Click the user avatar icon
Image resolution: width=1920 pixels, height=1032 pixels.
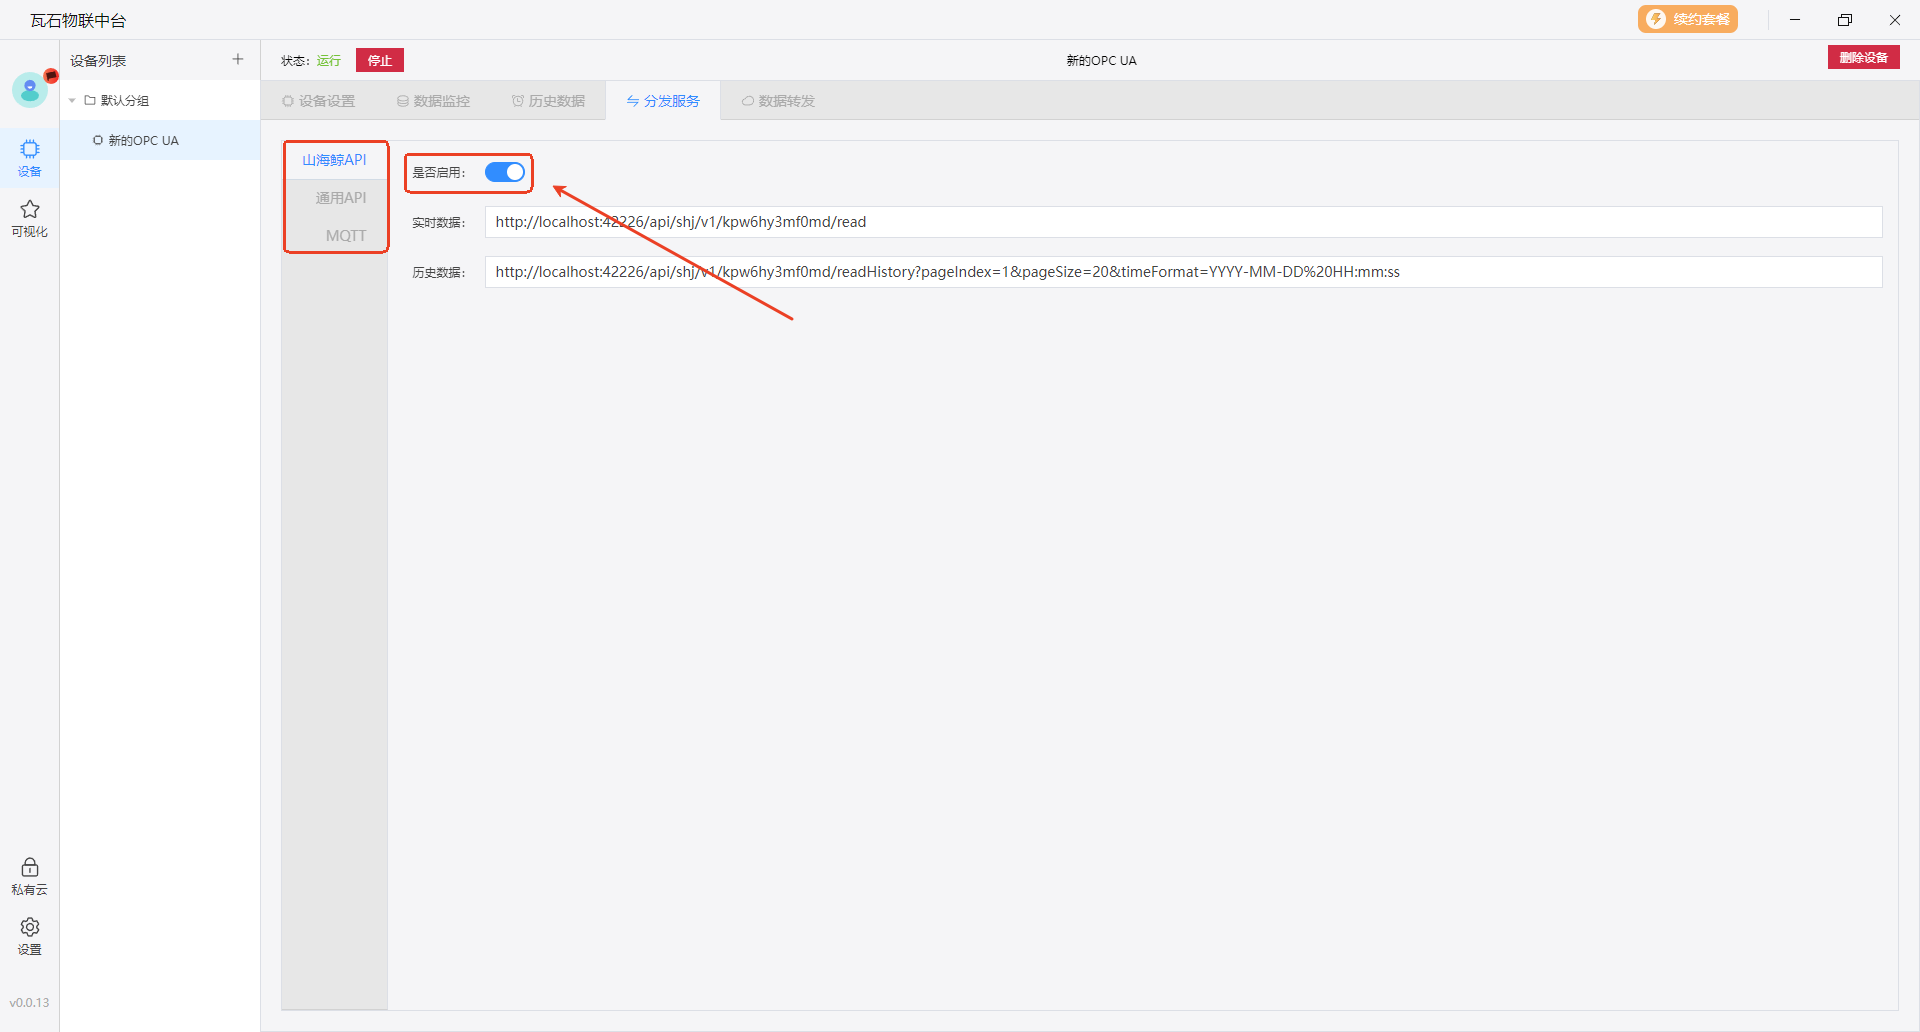(x=30, y=90)
